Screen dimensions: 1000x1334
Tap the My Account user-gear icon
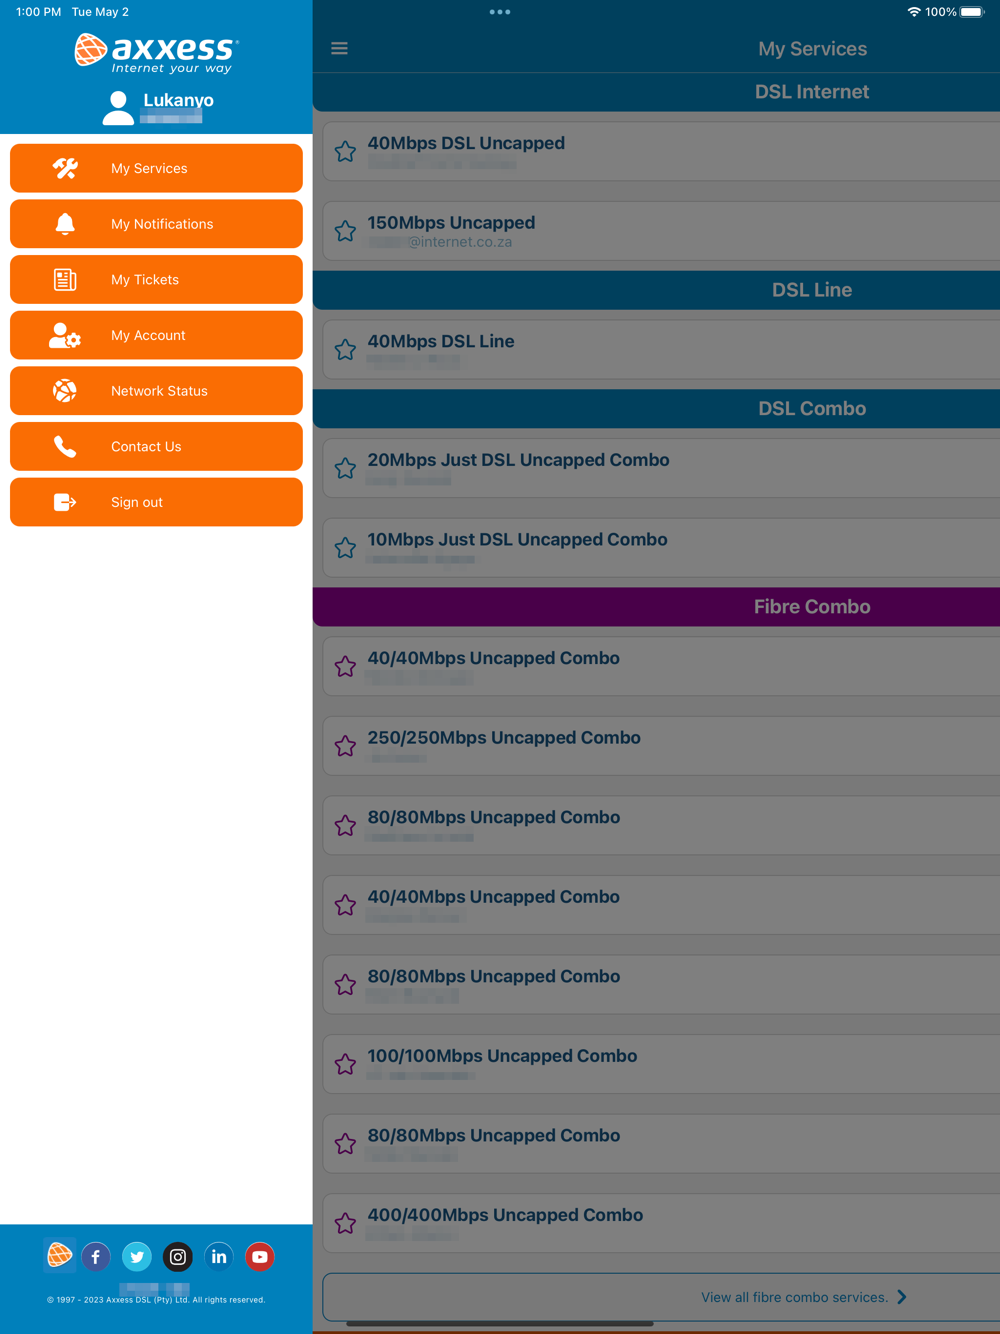(65, 335)
